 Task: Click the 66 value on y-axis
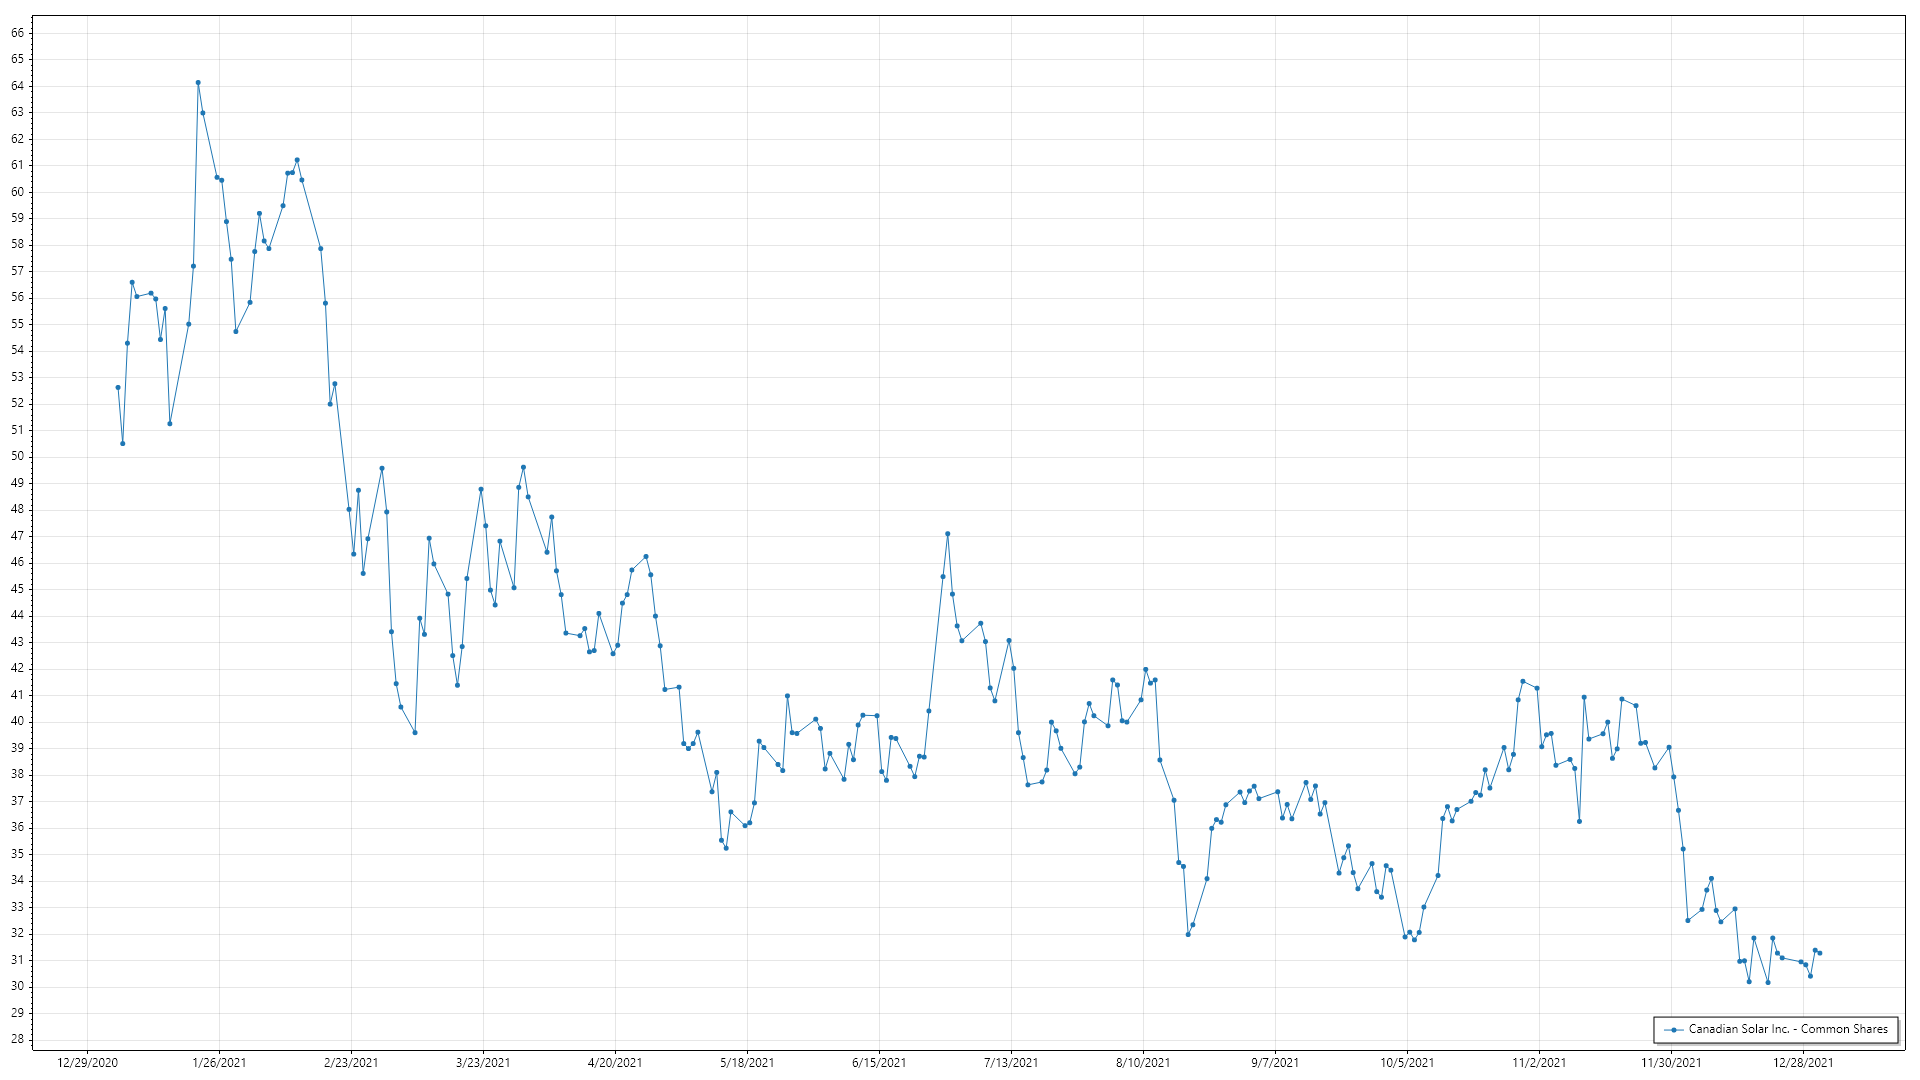pos(17,33)
